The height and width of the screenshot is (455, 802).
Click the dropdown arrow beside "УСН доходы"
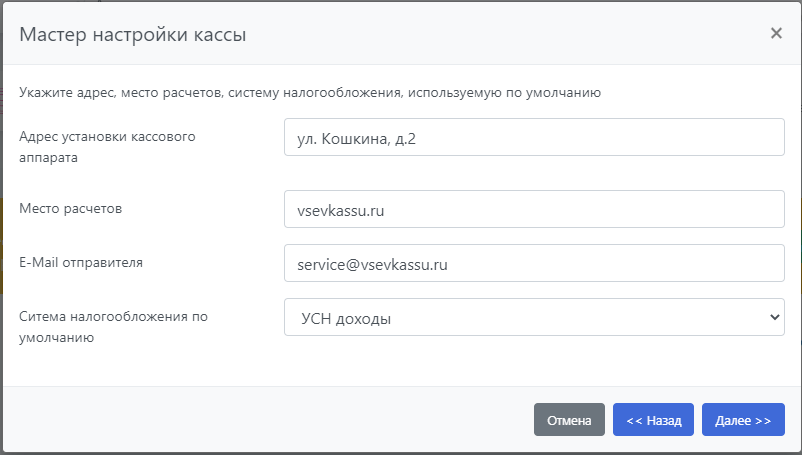(773, 317)
